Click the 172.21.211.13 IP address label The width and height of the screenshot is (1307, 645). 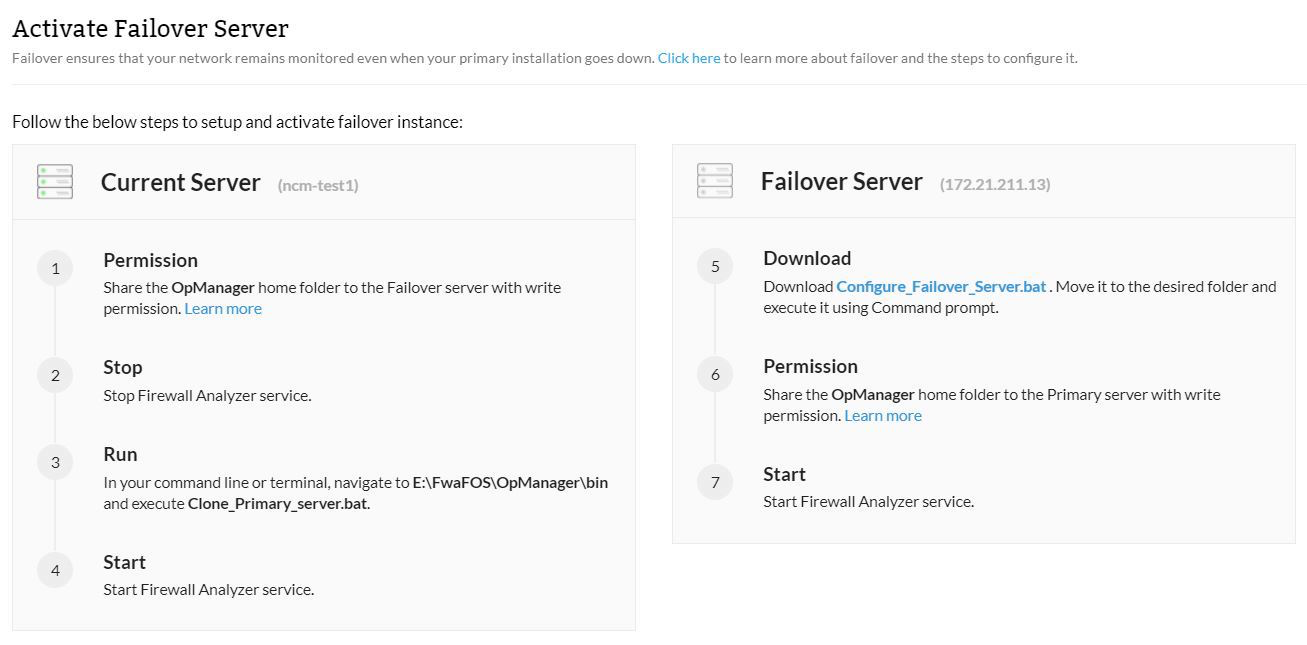tap(995, 184)
